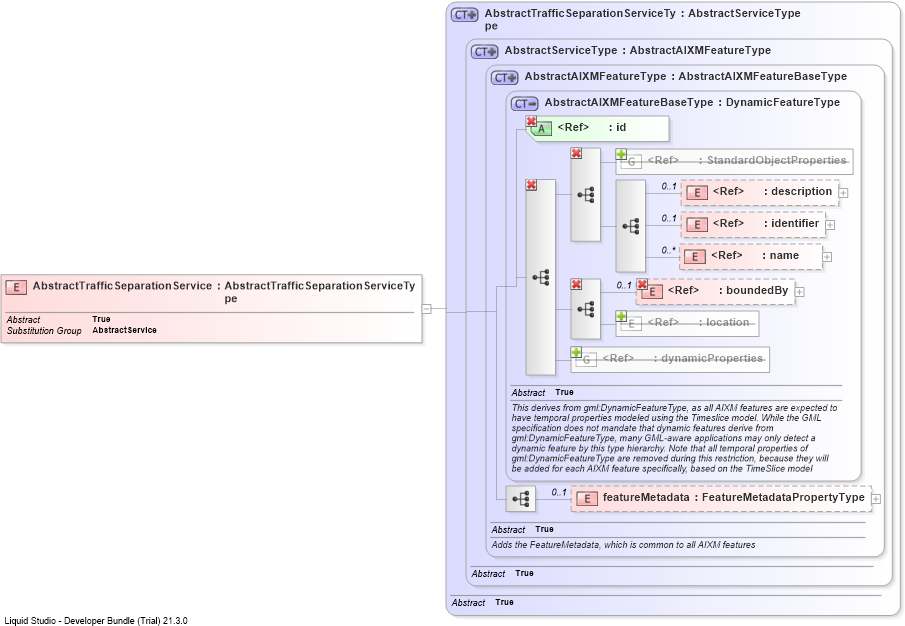The width and height of the screenshot is (905, 626).
Task: Select the <Ref> : identifier element label
Action: 766,223
